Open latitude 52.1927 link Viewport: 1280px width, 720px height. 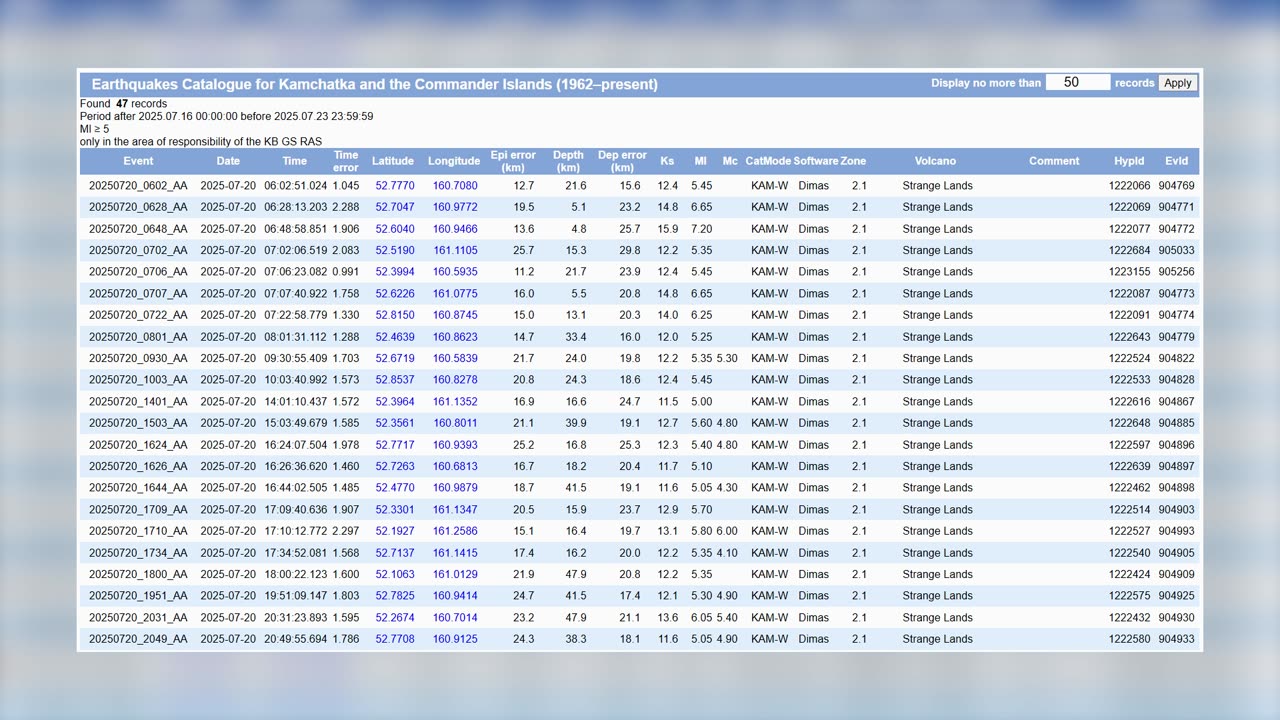[x=395, y=531]
